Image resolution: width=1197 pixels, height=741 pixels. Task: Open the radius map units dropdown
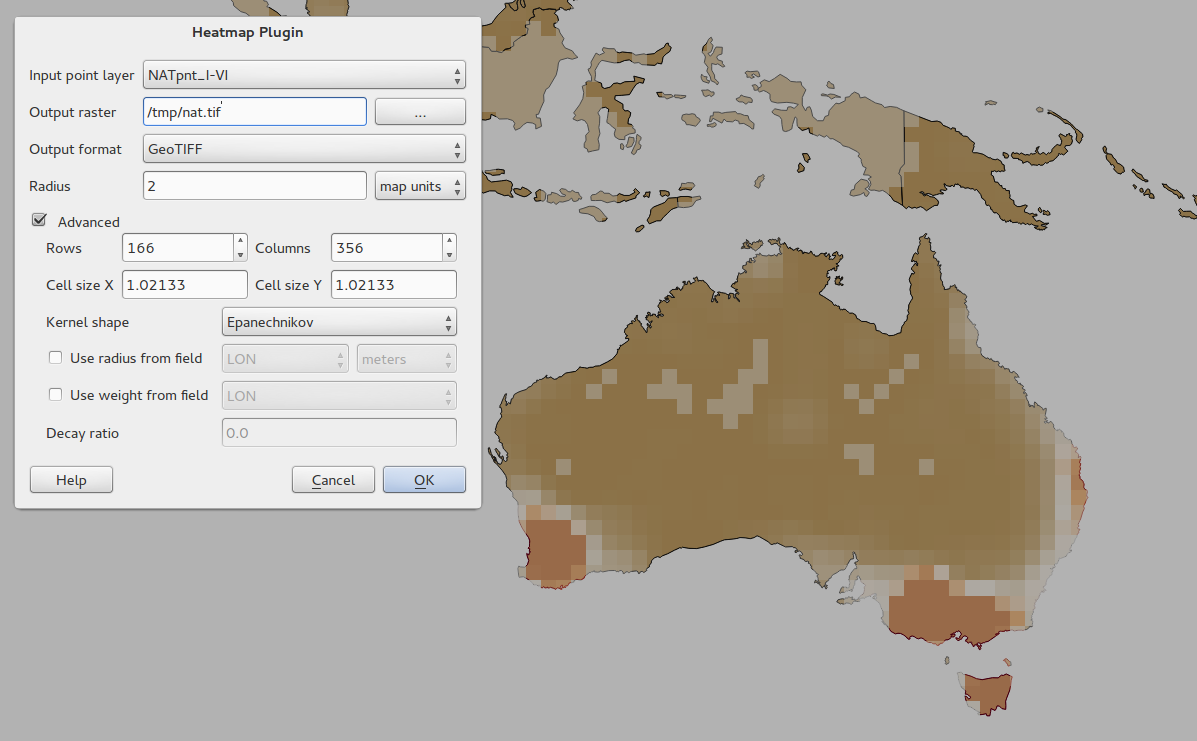420,186
